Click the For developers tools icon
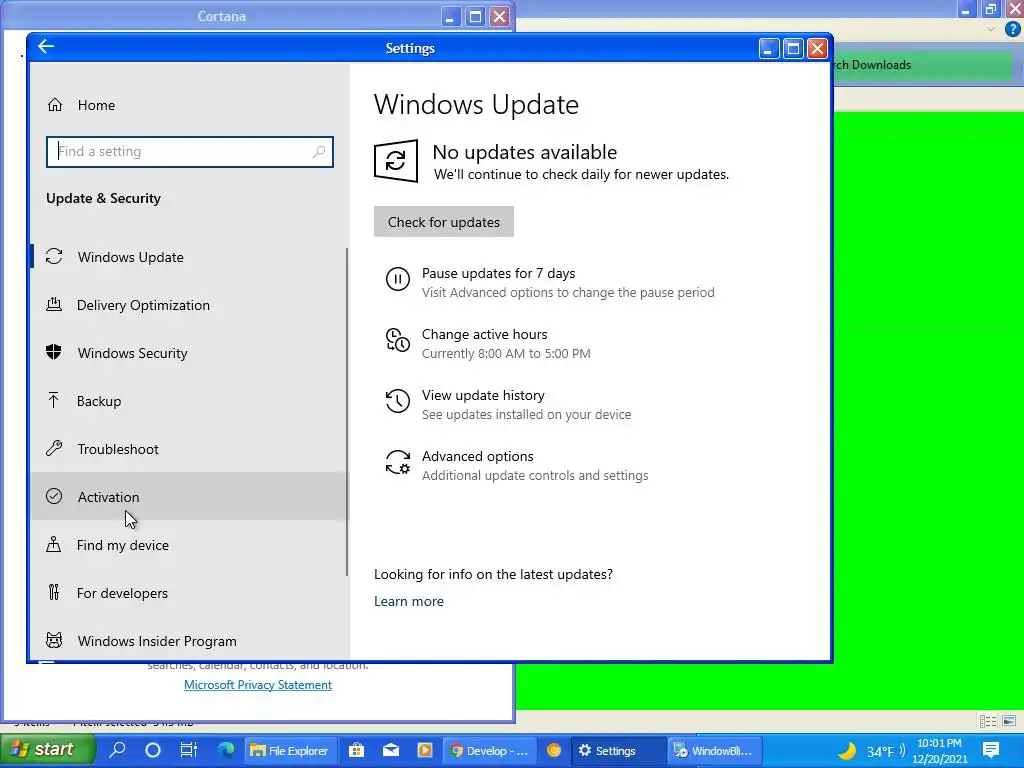This screenshot has width=1024, height=768. [54, 592]
